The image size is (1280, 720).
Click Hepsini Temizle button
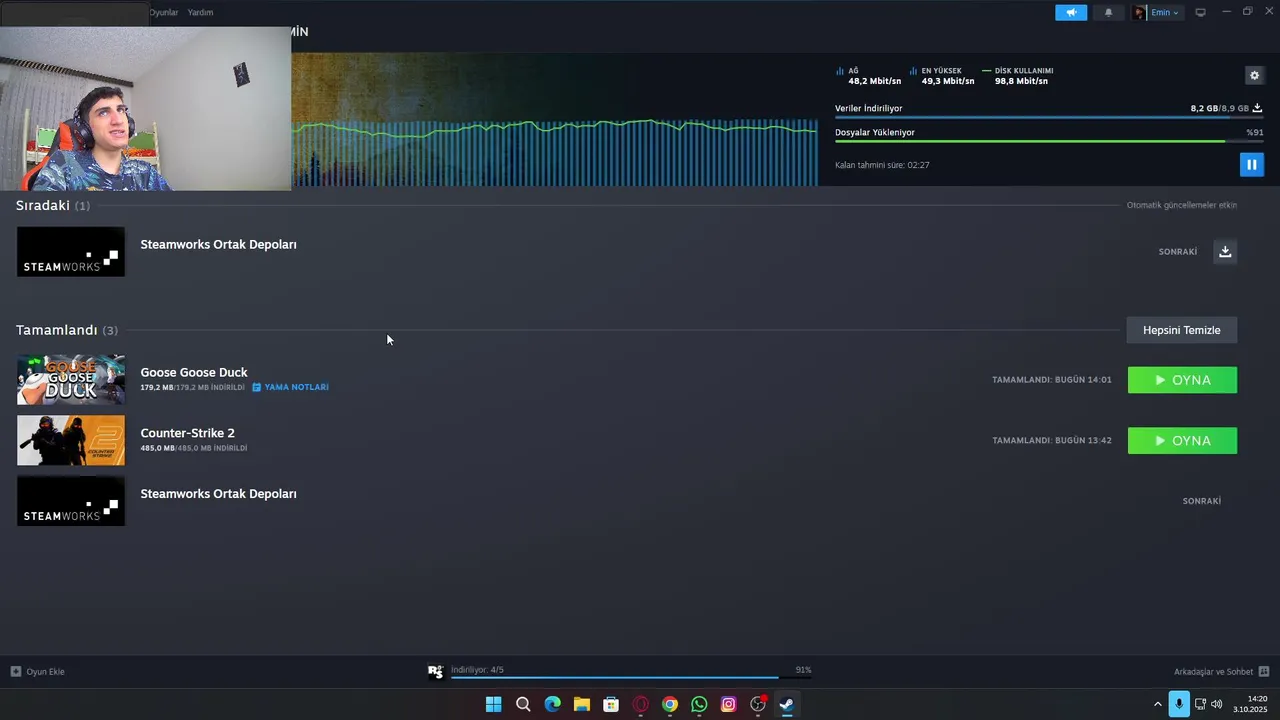click(1182, 330)
